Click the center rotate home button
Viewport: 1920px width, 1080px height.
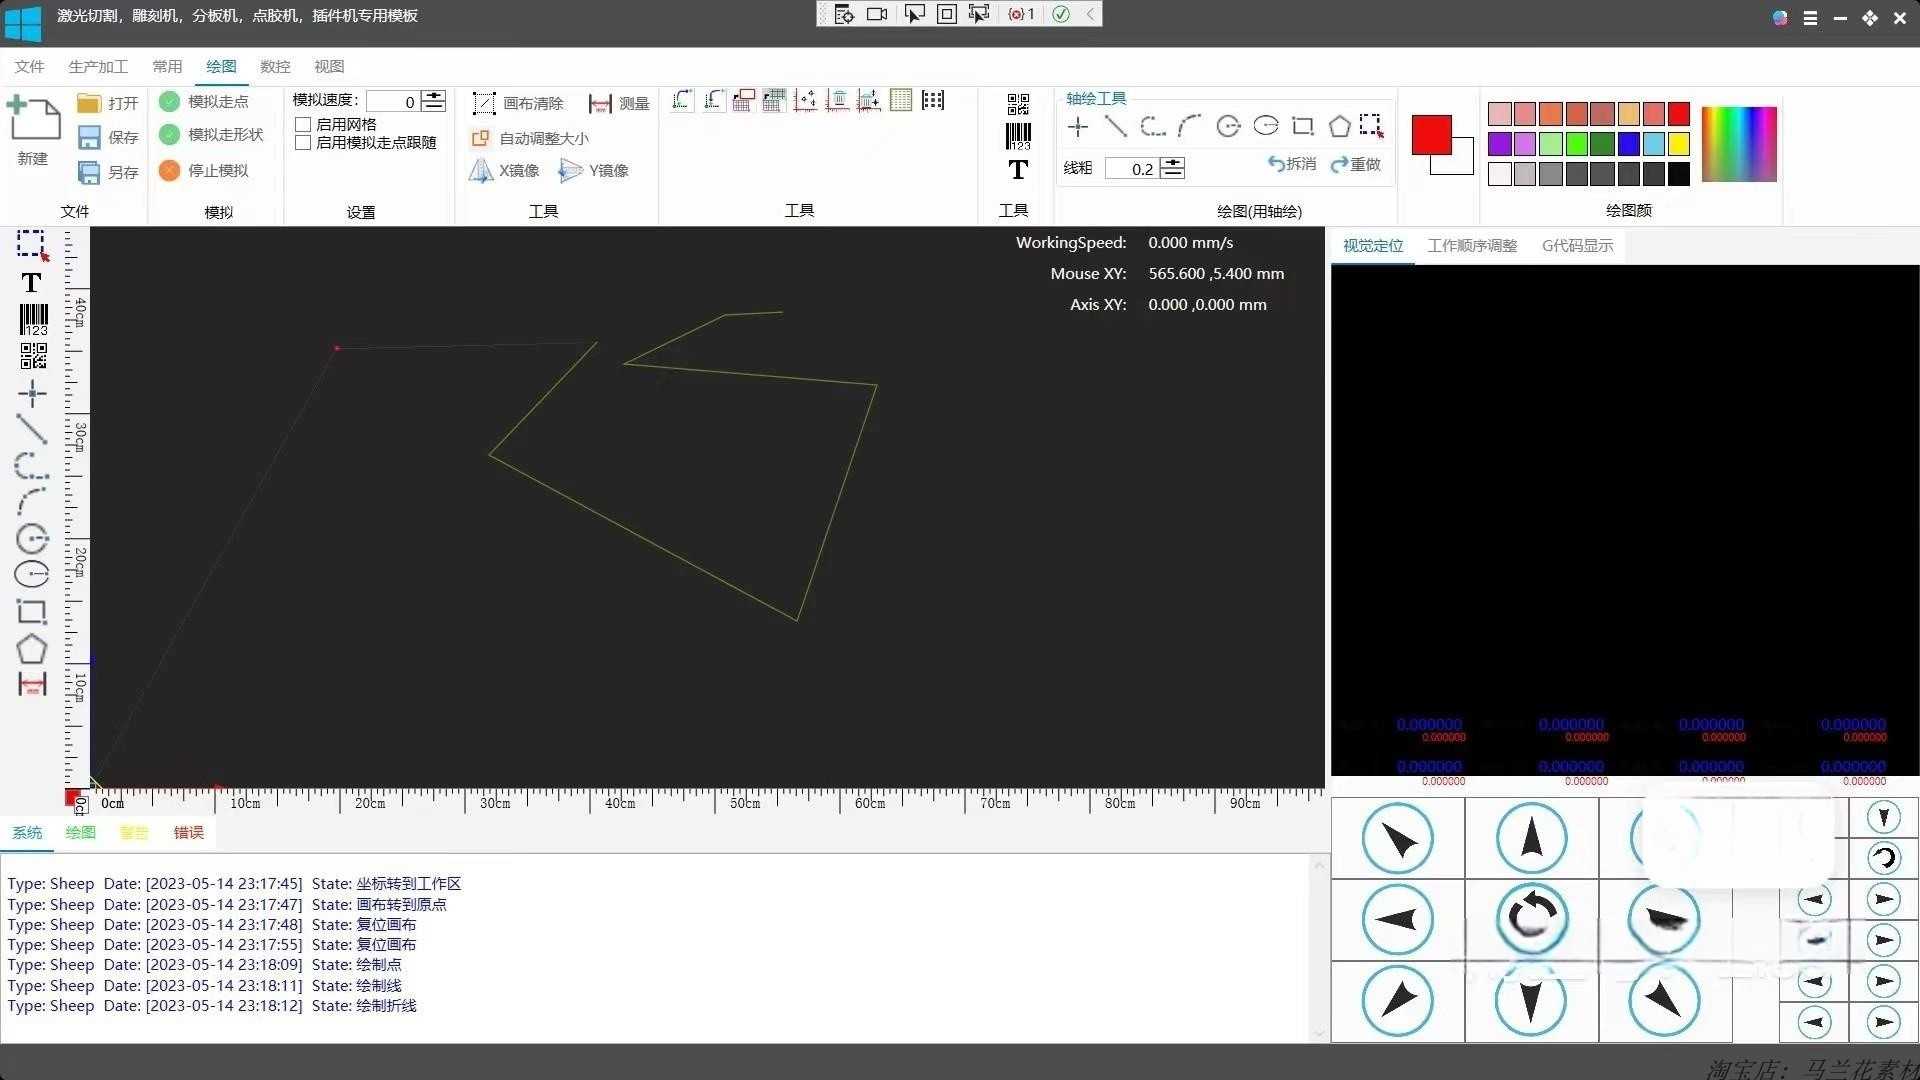1531,918
